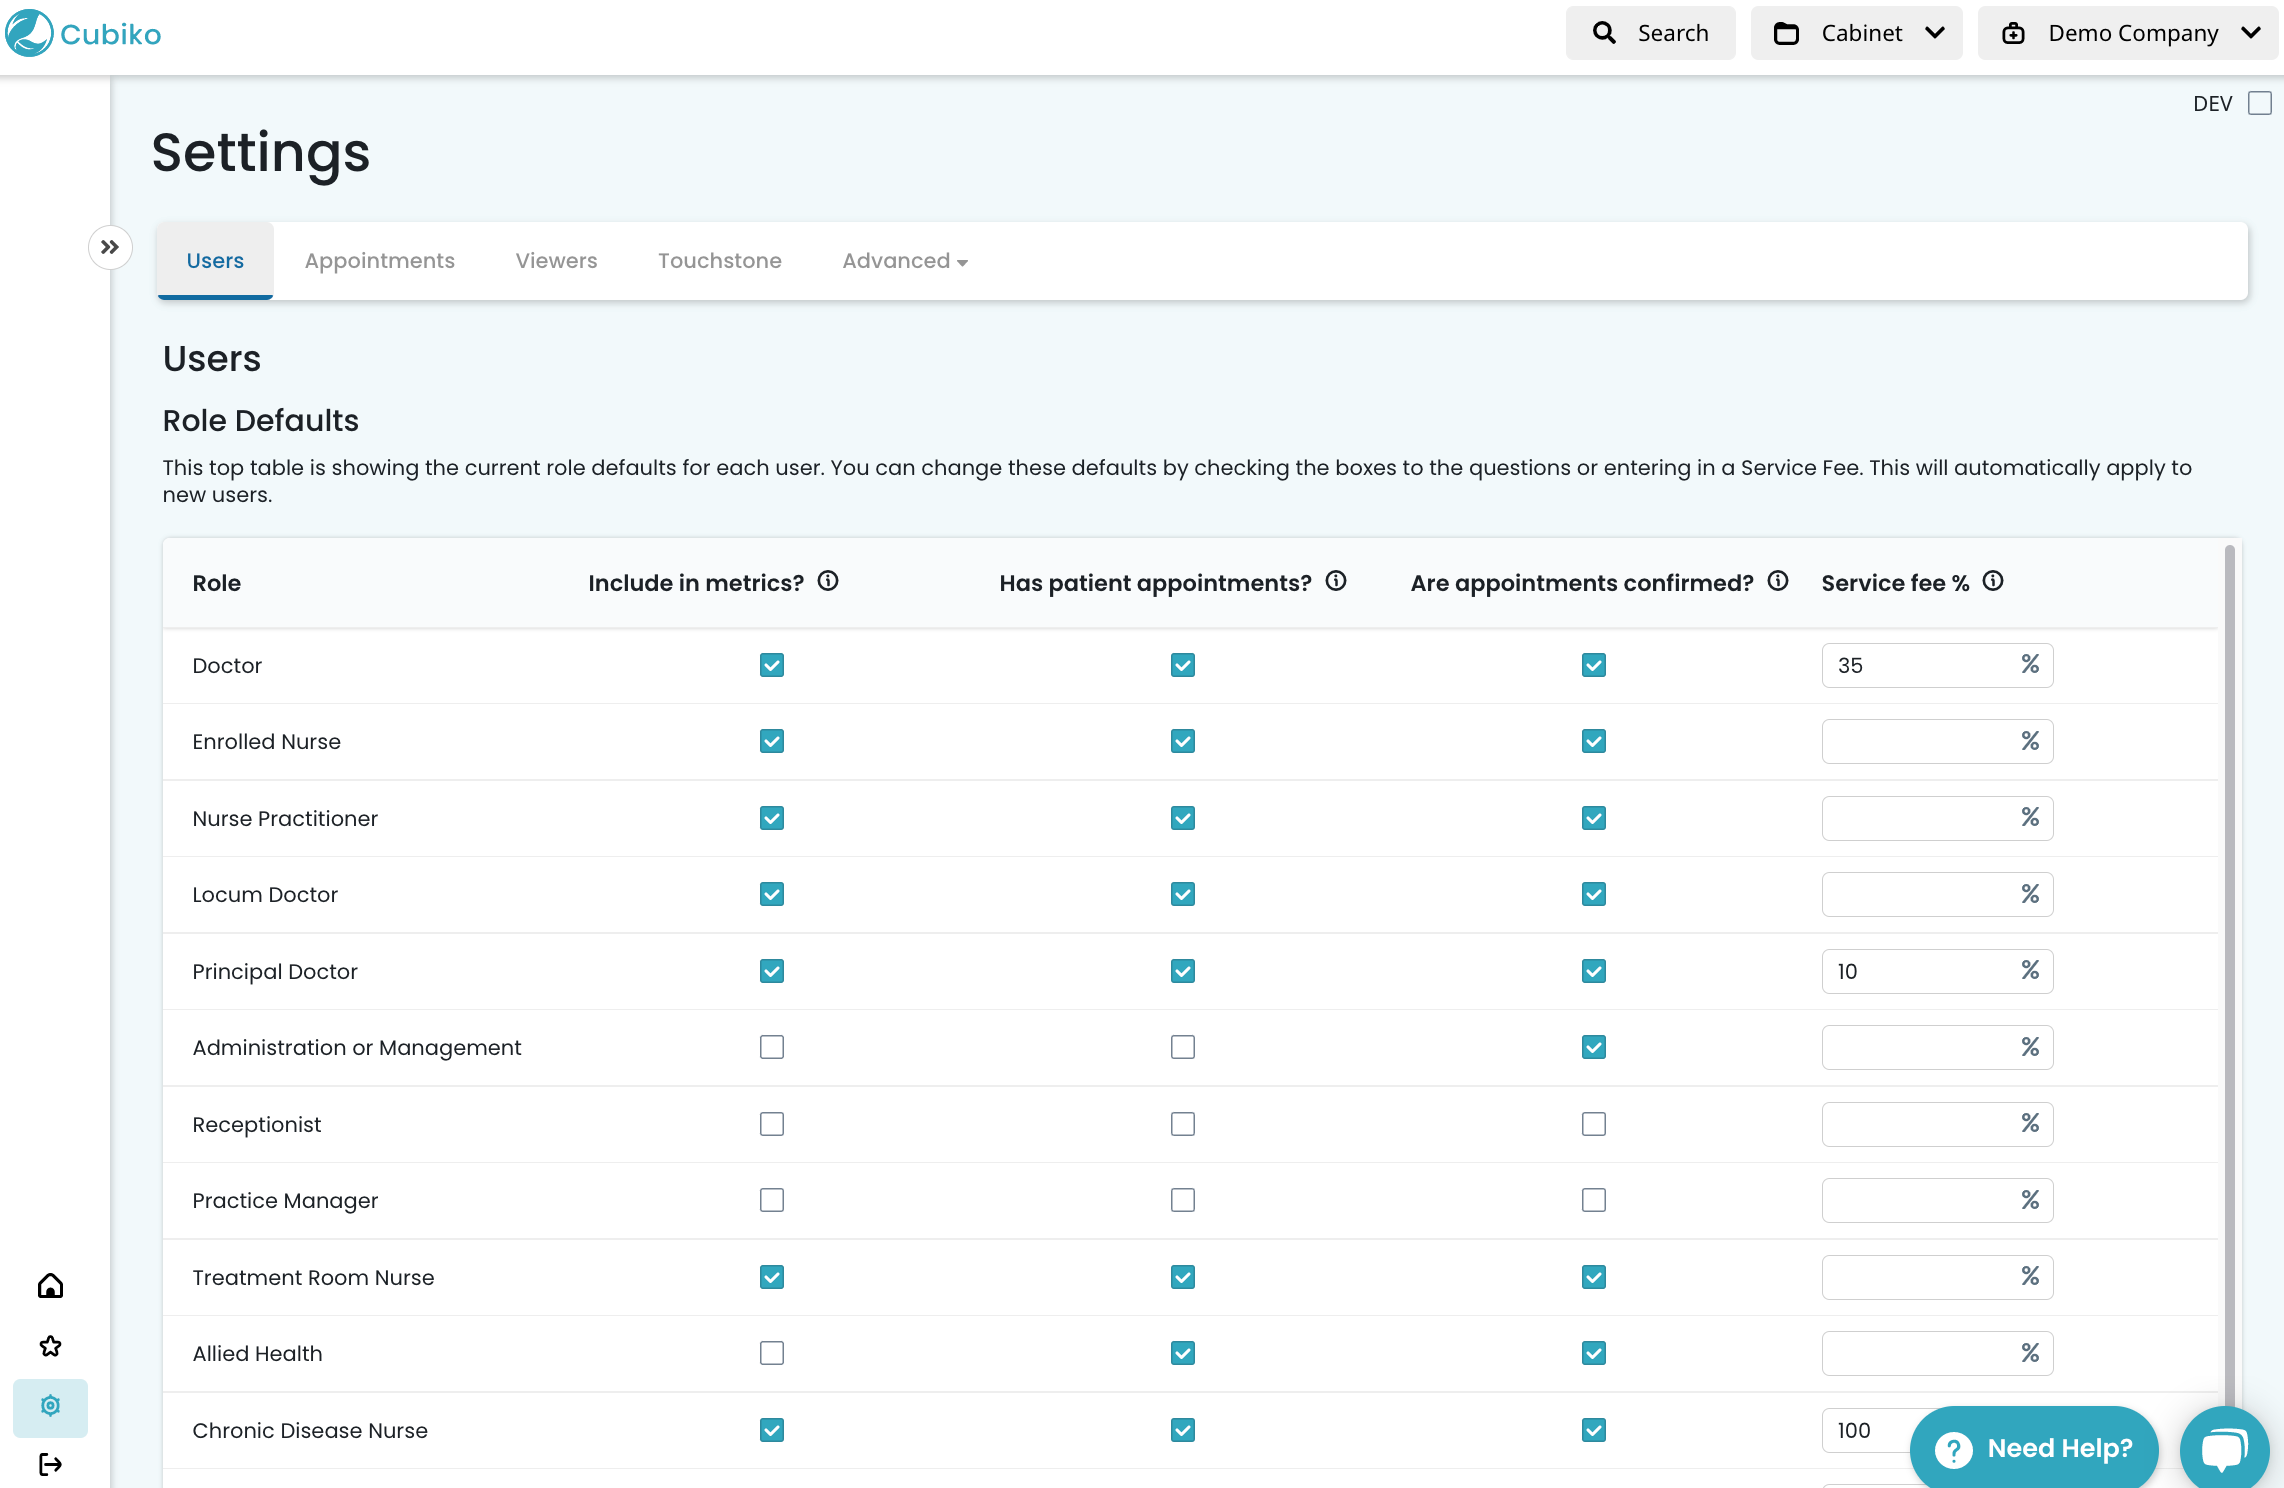Collapse the sidebar with the double-chevron button
2284x1488 pixels.
tap(110, 247)
